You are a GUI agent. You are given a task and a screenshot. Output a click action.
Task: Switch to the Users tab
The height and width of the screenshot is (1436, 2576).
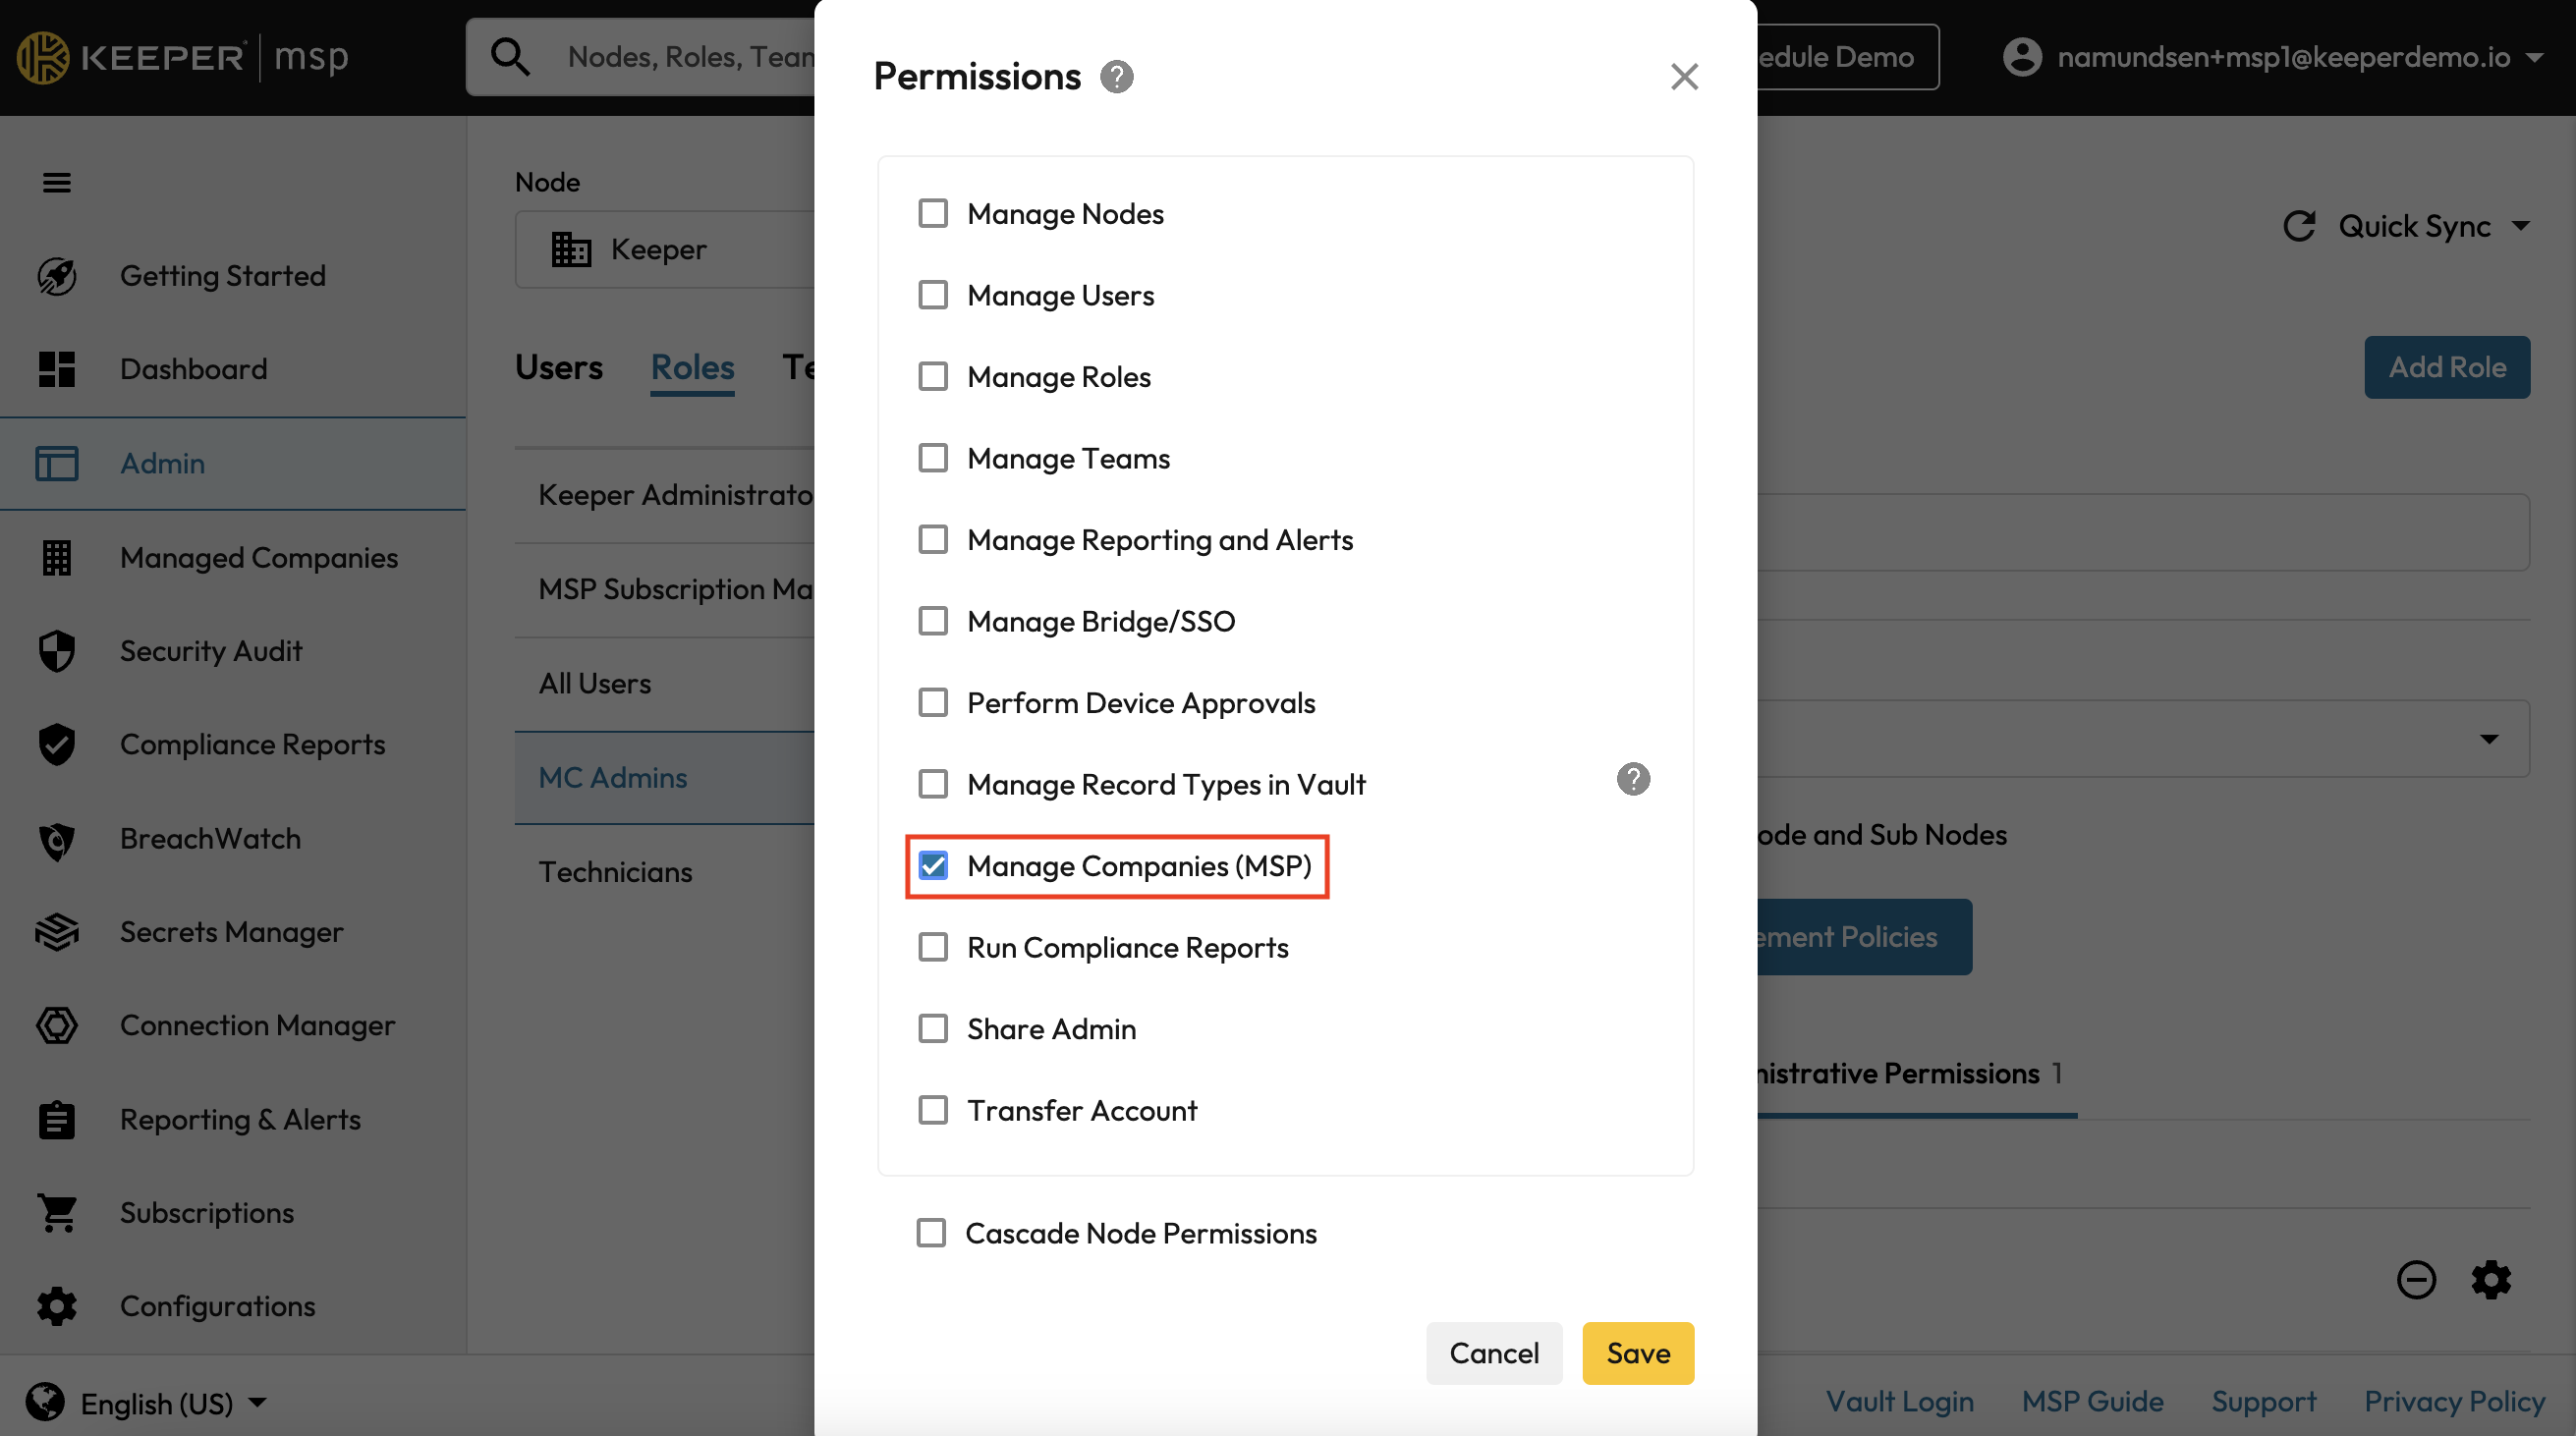click(x=558, y=367)
